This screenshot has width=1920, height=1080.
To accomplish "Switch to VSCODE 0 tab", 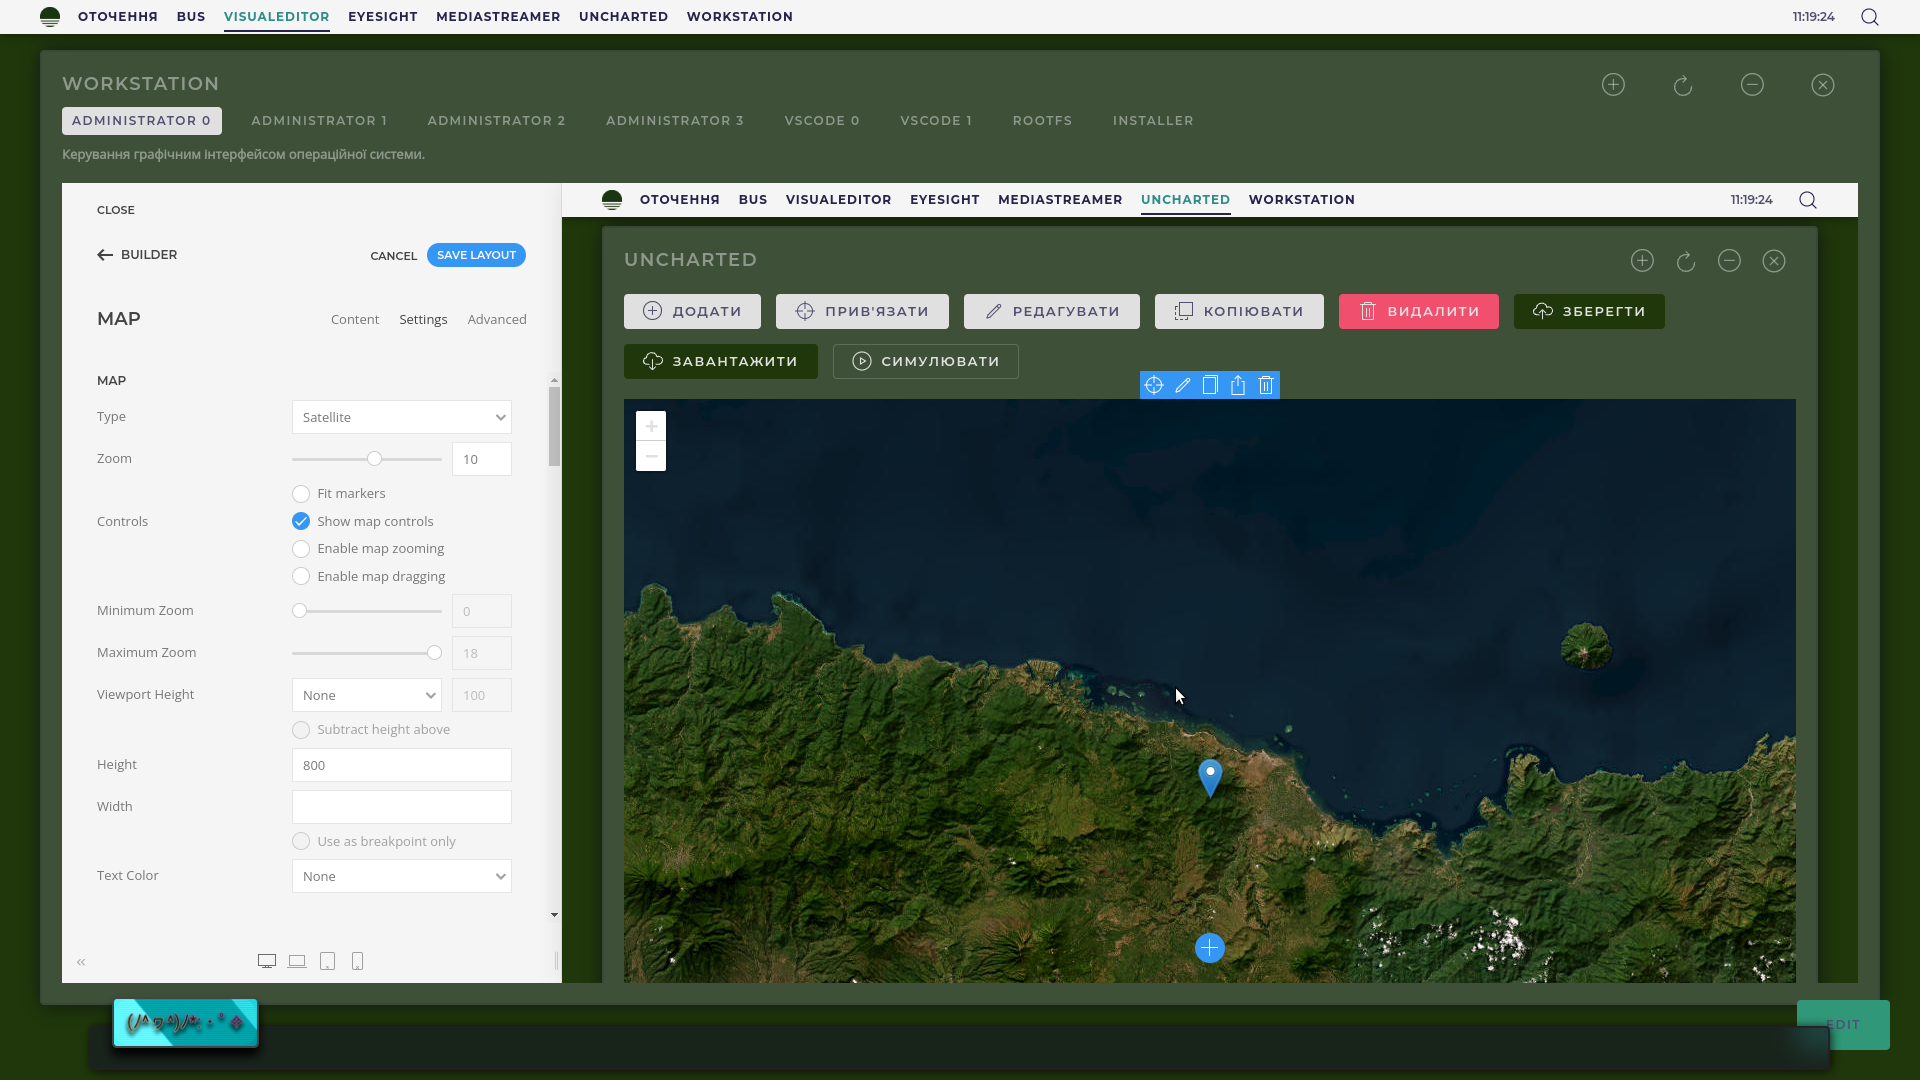I will (821, 121).
